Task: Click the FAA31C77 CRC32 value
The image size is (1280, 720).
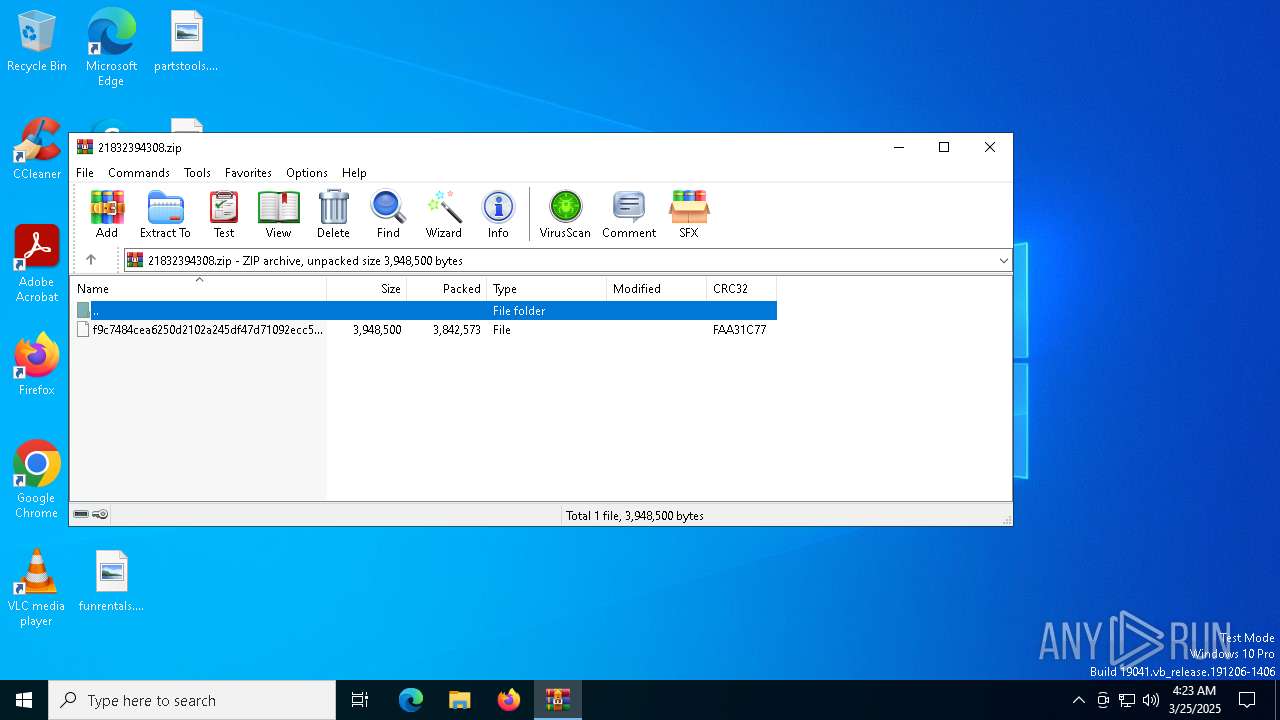Action: [x=740, y=330]
